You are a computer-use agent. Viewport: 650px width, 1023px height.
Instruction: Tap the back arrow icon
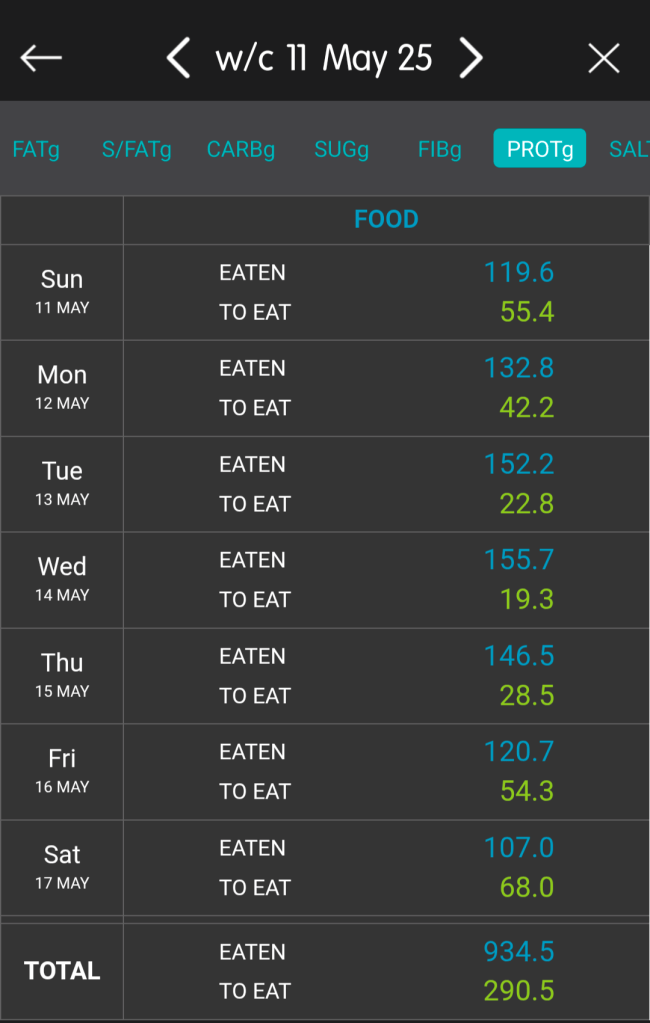(41, 58)
